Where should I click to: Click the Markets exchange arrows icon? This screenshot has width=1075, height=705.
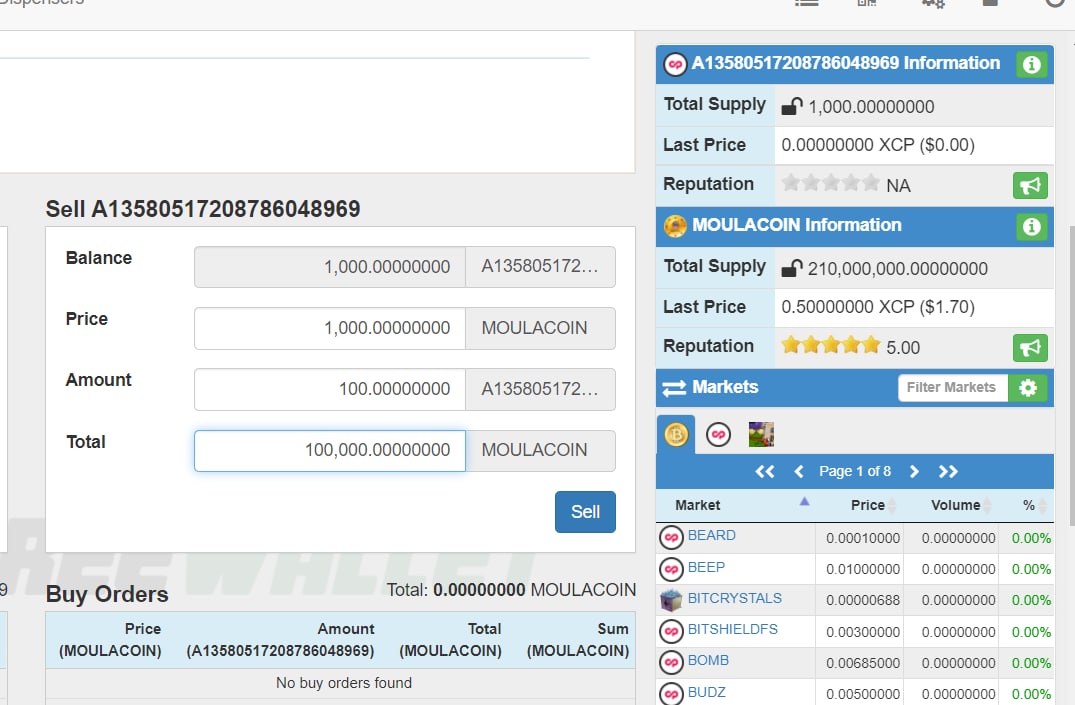coord(674,388)
